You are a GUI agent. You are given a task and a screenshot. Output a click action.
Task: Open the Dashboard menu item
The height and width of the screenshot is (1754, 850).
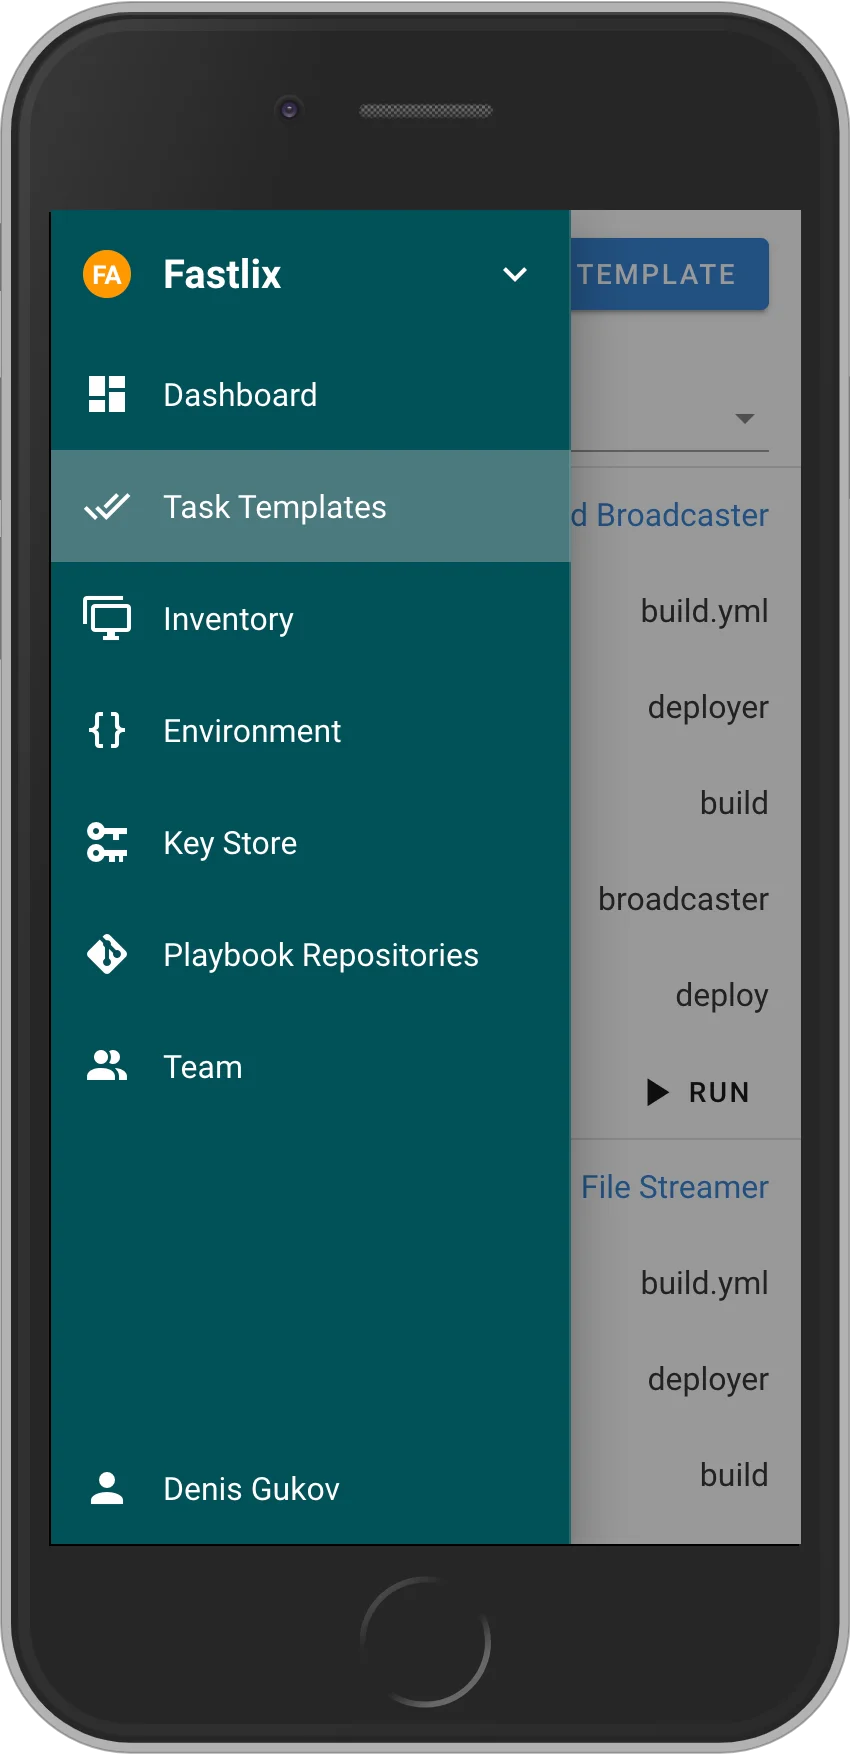310,394
